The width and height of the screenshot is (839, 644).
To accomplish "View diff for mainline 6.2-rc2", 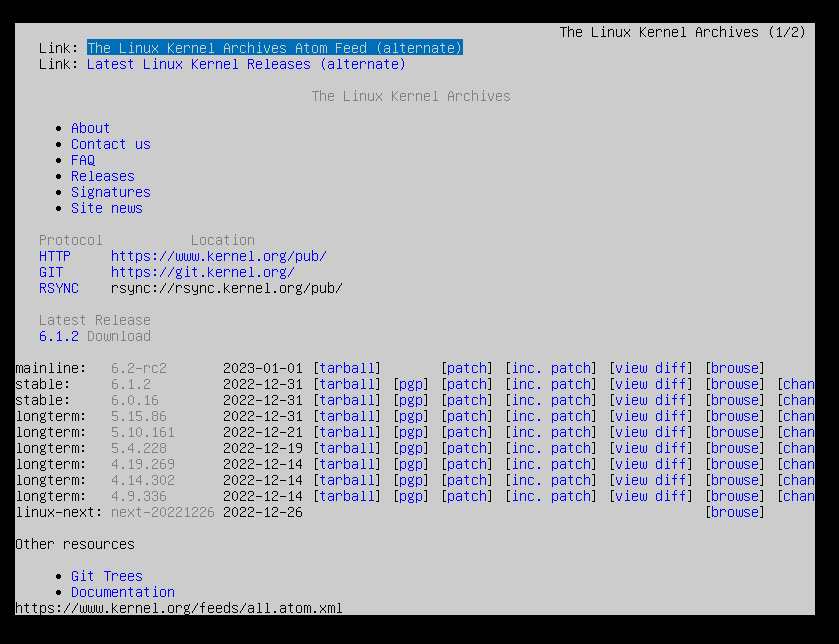I will click(651, 369).
